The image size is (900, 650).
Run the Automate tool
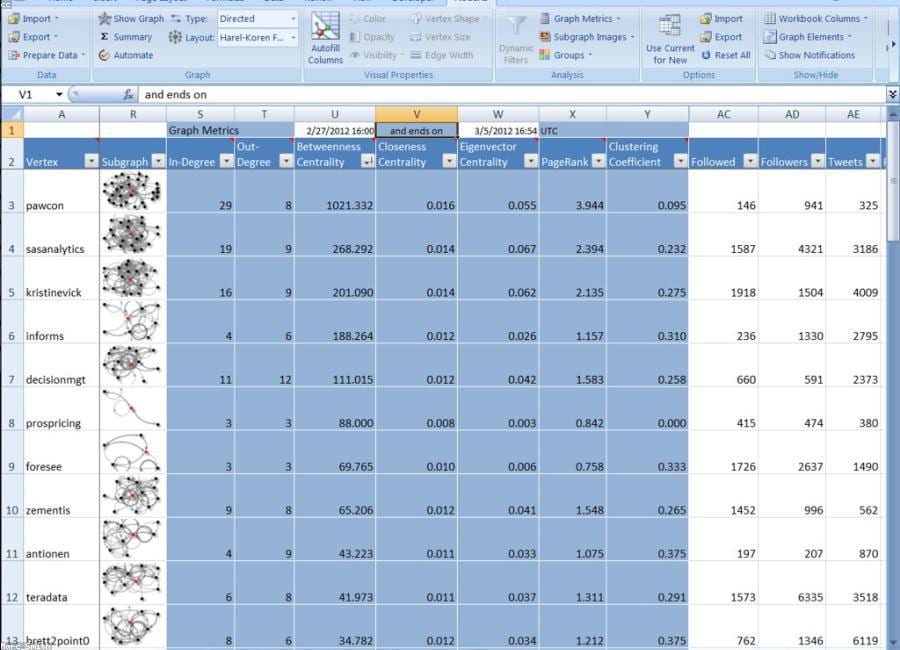[x=126, y=55]
